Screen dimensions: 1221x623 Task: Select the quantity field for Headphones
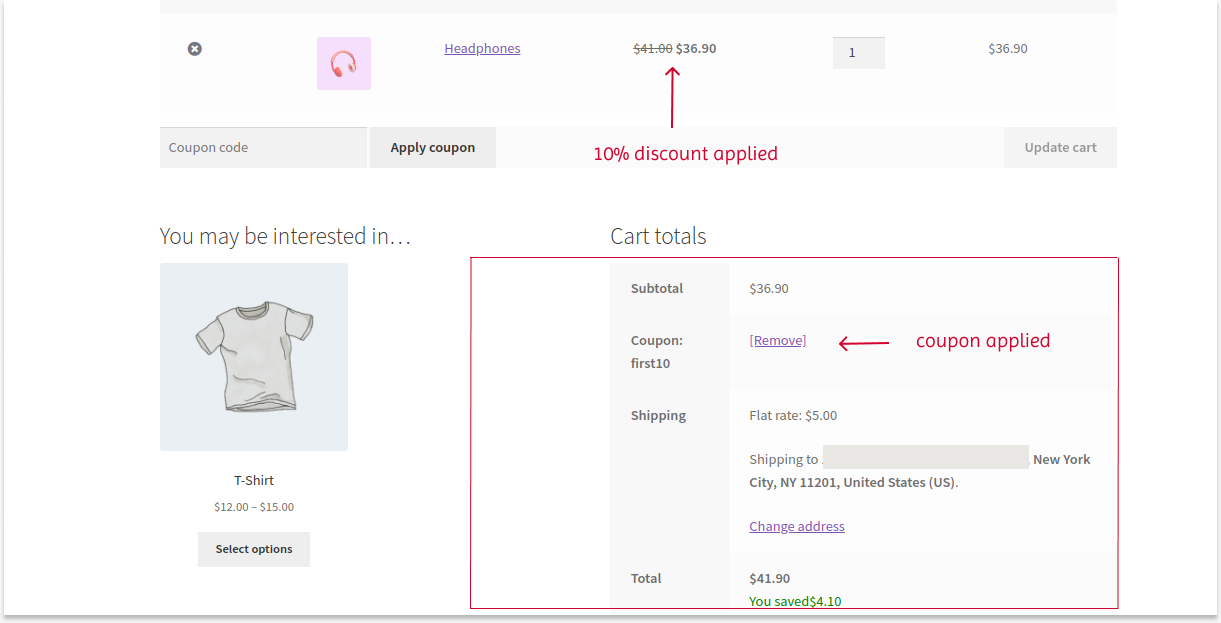[x=858, y=52]
